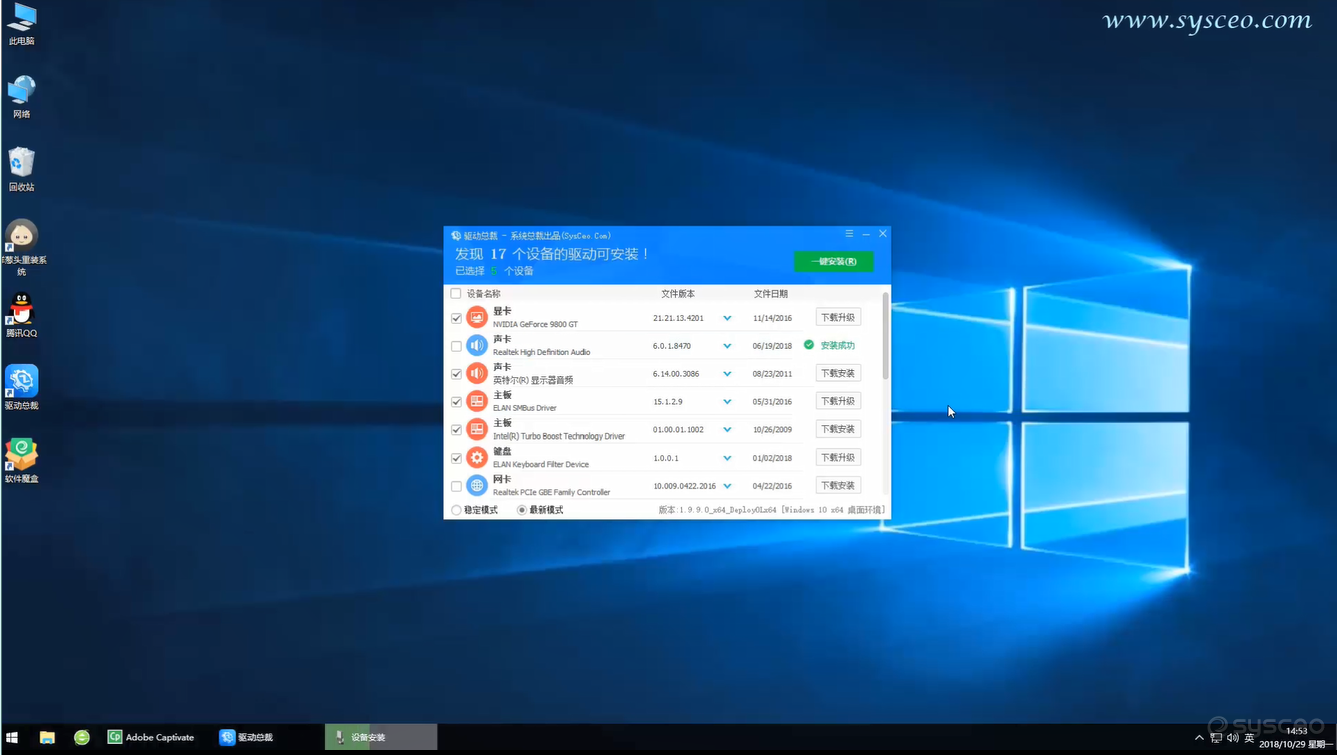The image size is (1337, 755).
Task: Click 下载安装 for the Intel Turbo Boost driver
Action: coord(838,429)
